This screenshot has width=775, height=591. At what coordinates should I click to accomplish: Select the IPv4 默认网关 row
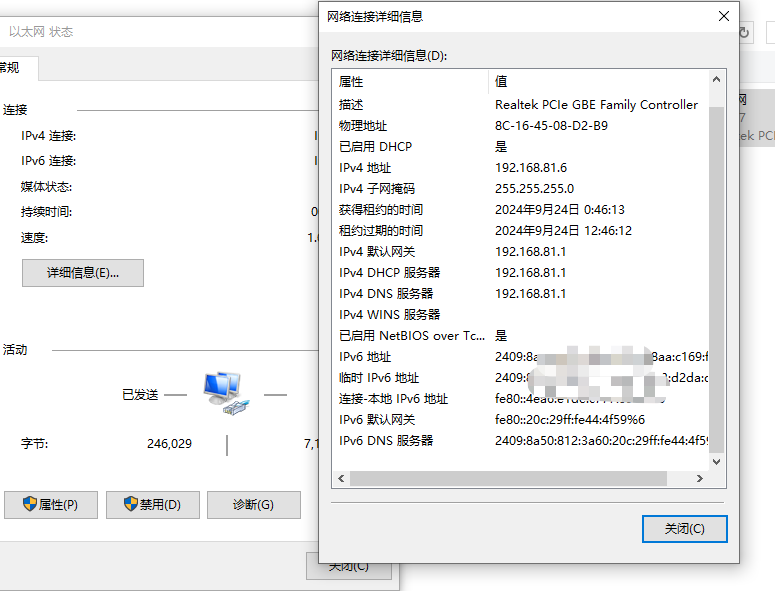pyautogui.click(x=521, y=252)
